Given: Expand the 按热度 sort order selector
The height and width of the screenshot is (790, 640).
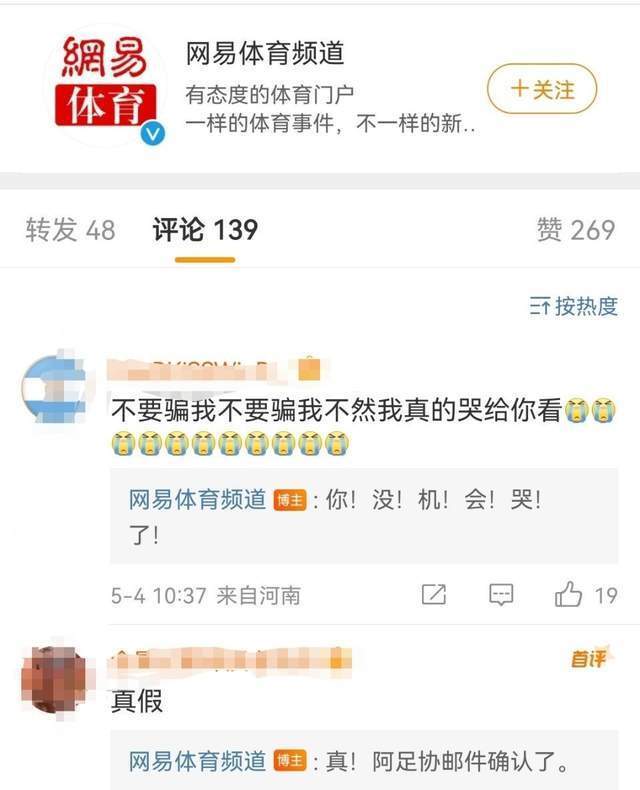Looking at the screenshot, I should point(573,306).
